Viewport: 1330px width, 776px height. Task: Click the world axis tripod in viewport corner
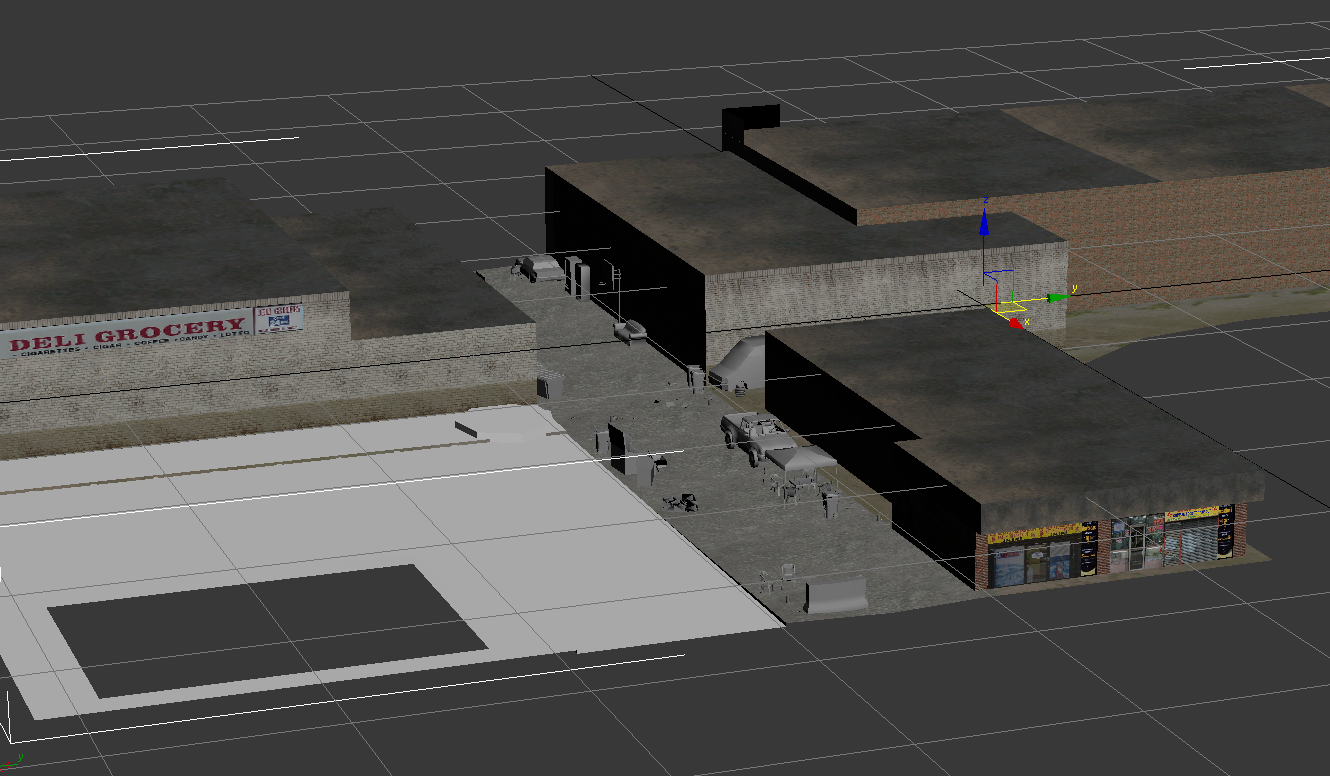point(14,760)
